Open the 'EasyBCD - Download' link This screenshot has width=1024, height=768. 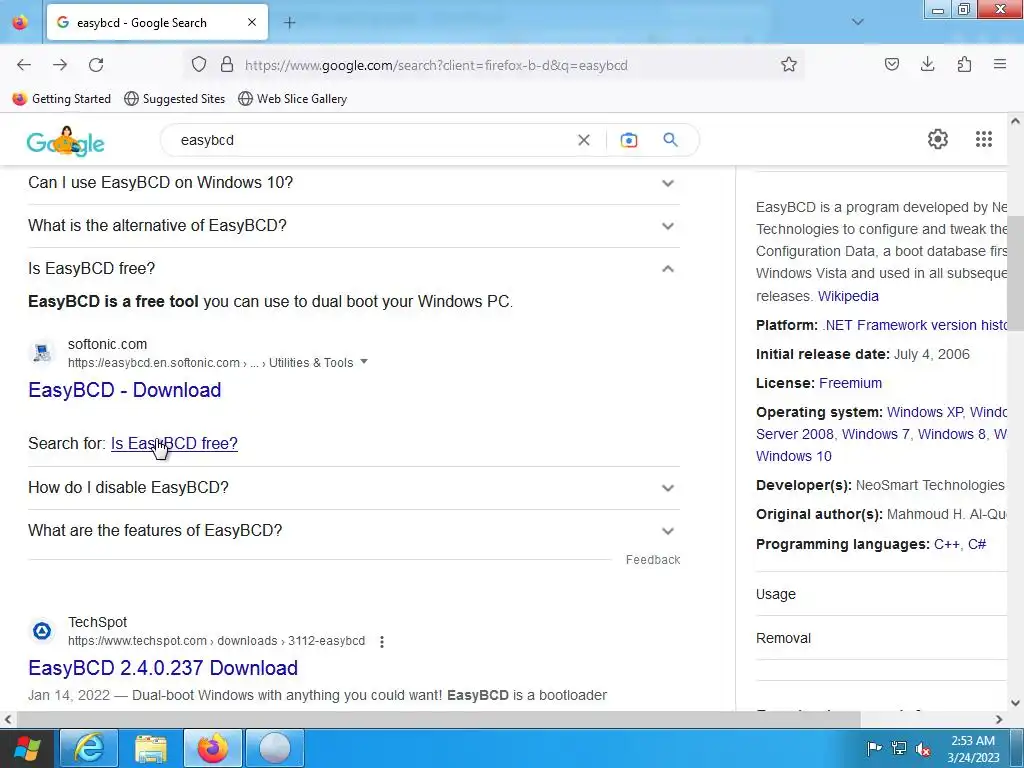pos(125,390)
